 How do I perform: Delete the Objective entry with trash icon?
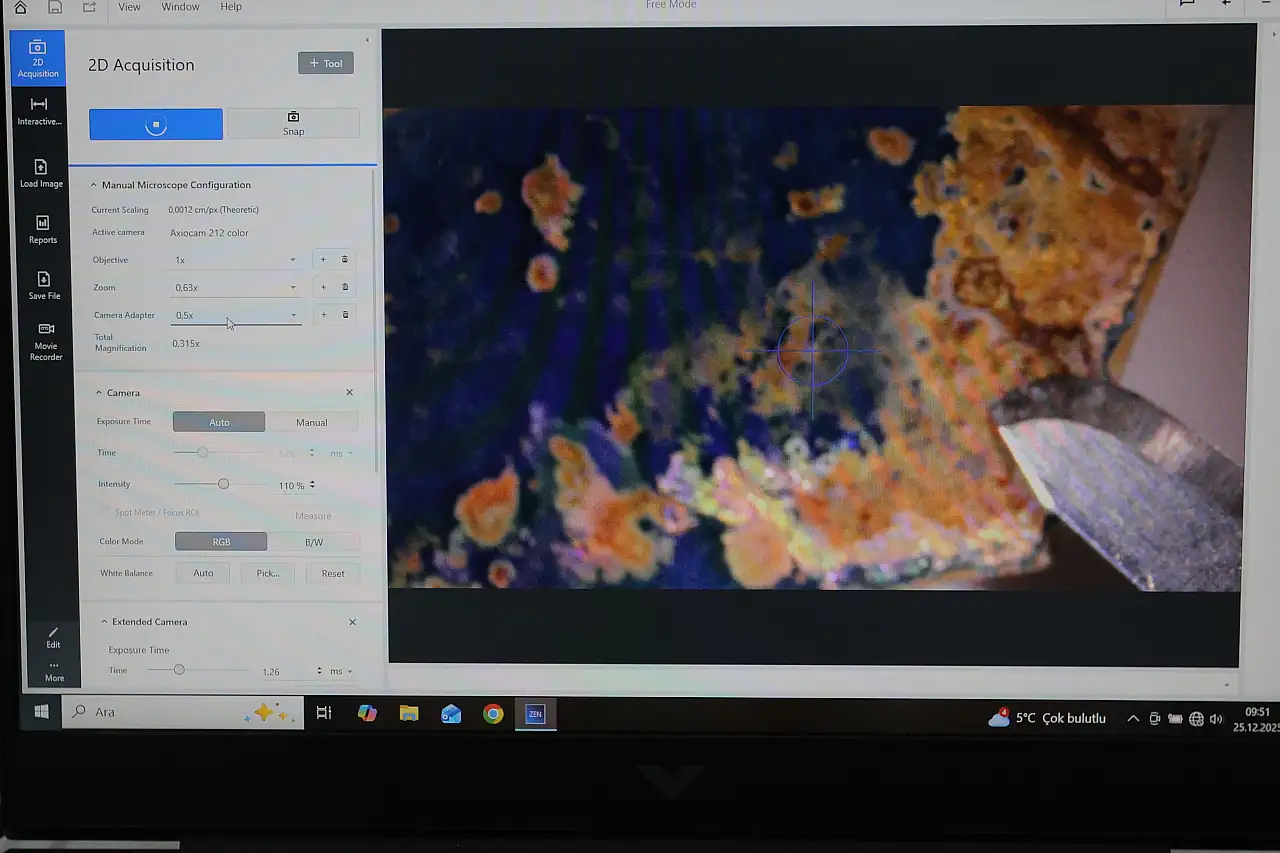point(345,260)
